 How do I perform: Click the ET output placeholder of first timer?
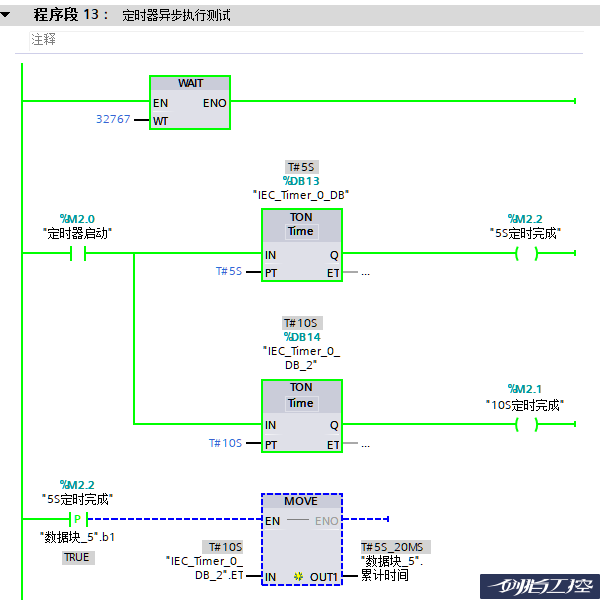(366, 272)
